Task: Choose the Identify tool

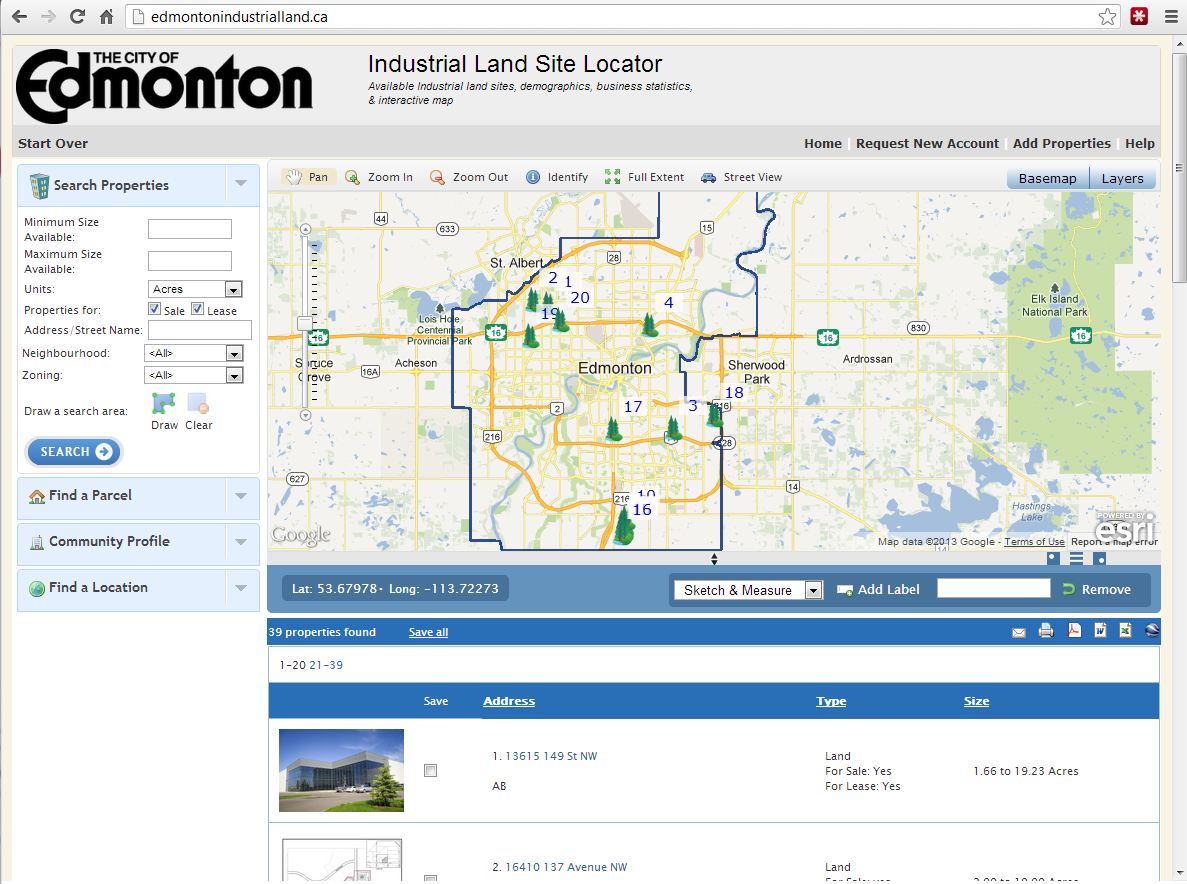Action: pos(557,177)
